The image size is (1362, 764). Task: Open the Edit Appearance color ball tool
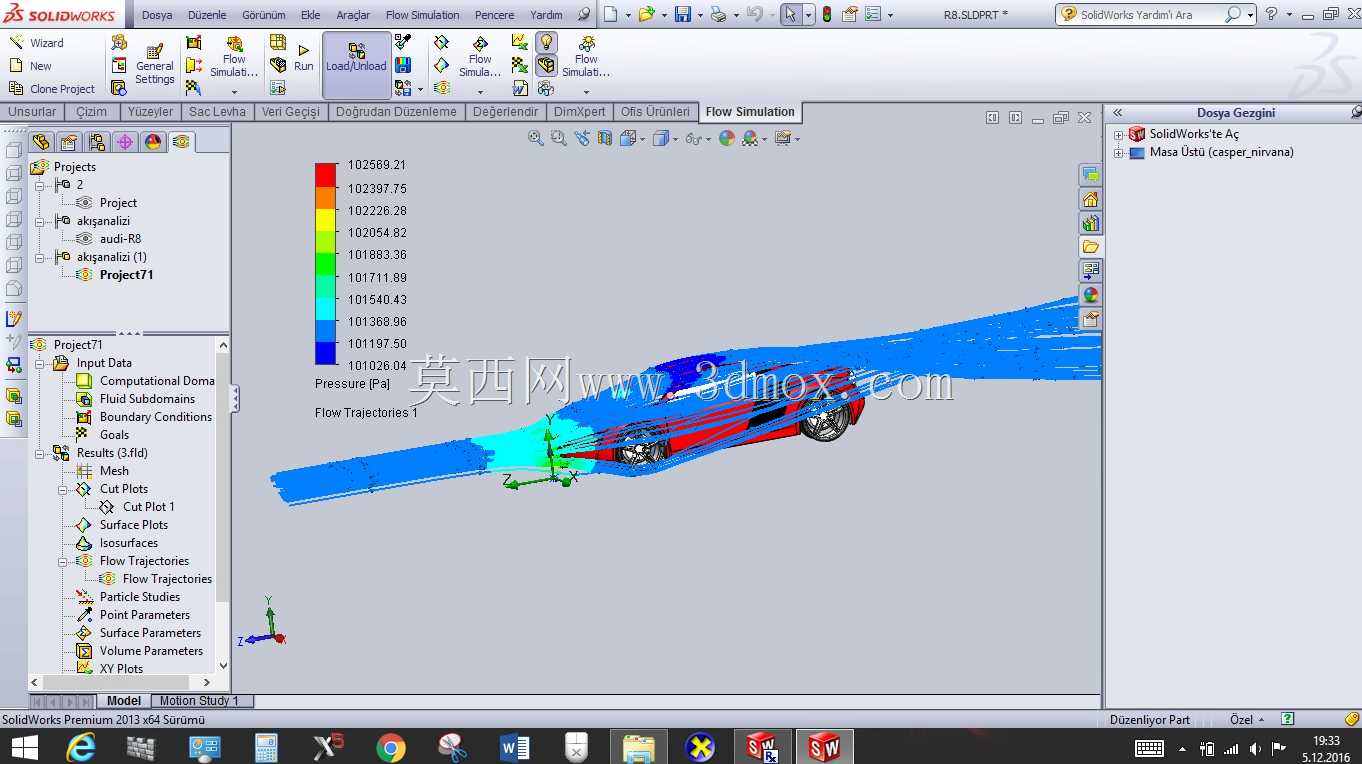[727, 138]
